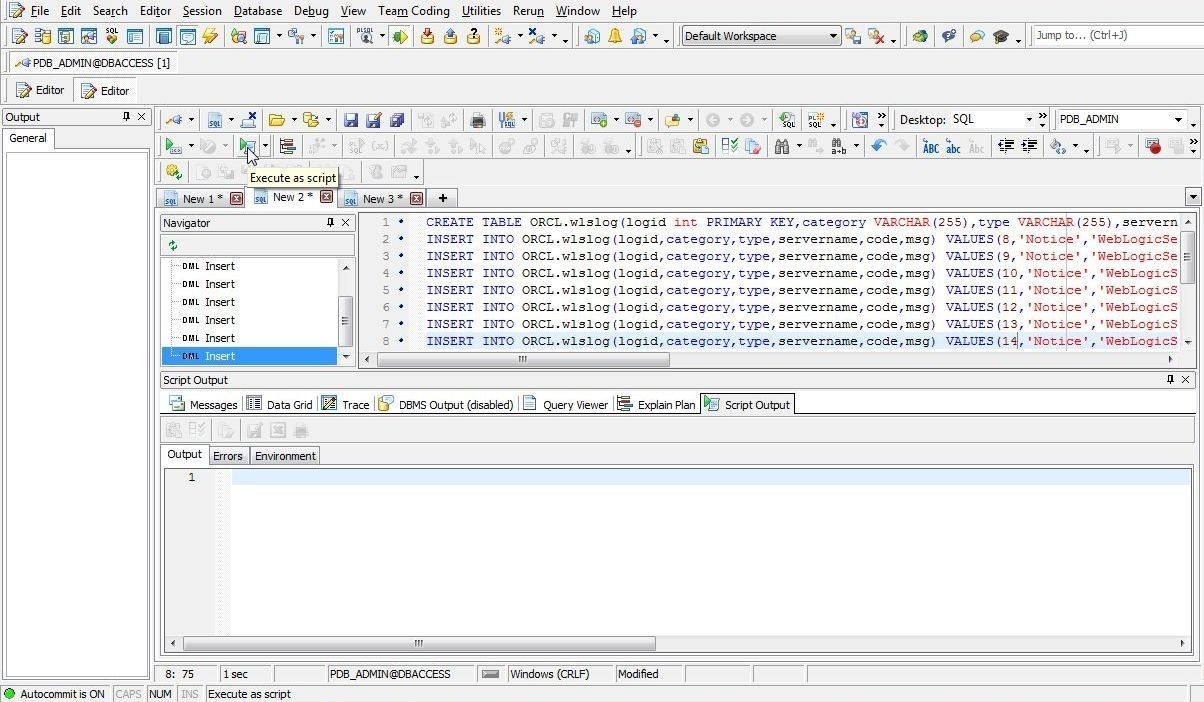The width and height of the screenshot is (1204, 702).
Task: Click the Explain Plan tree icon in toolbar
Action: (287, 146)
